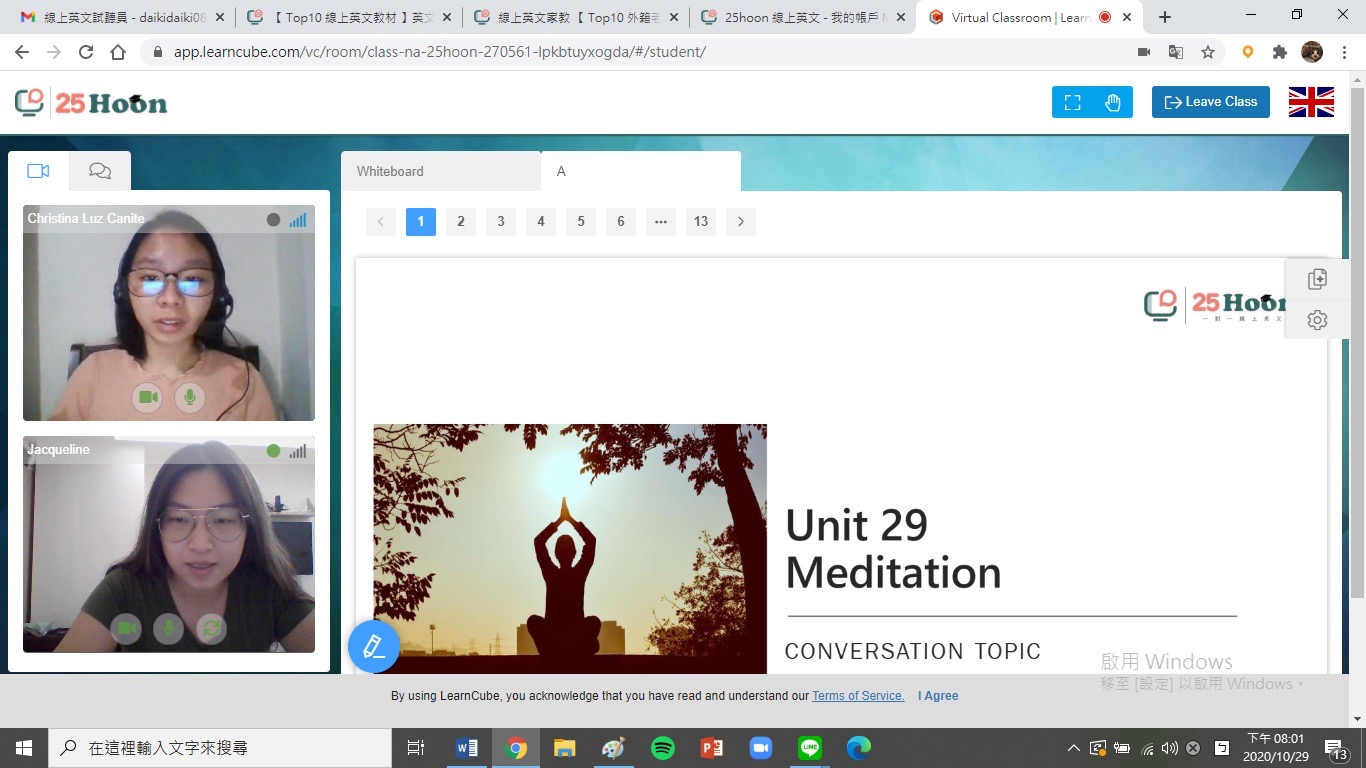Enter fullscreen mode
Screen dimensions: 1366x768
point(1072,102)
